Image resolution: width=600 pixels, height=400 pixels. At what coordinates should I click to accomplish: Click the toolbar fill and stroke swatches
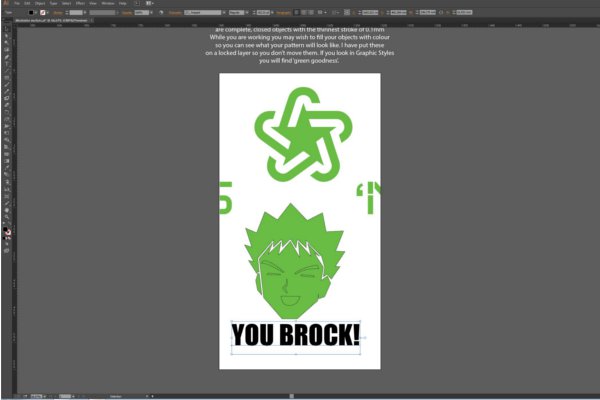(x=7, y=231)
